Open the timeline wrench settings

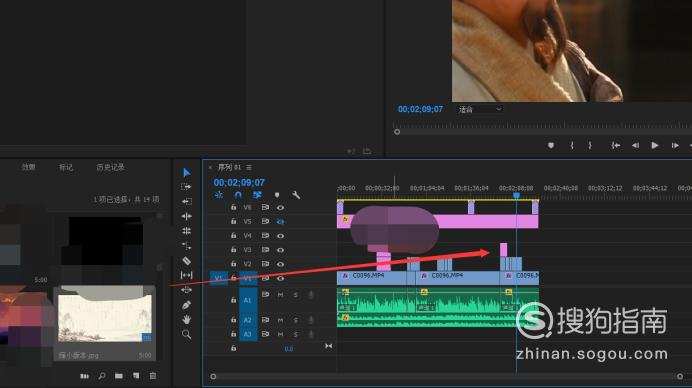(x=296, y=195)
